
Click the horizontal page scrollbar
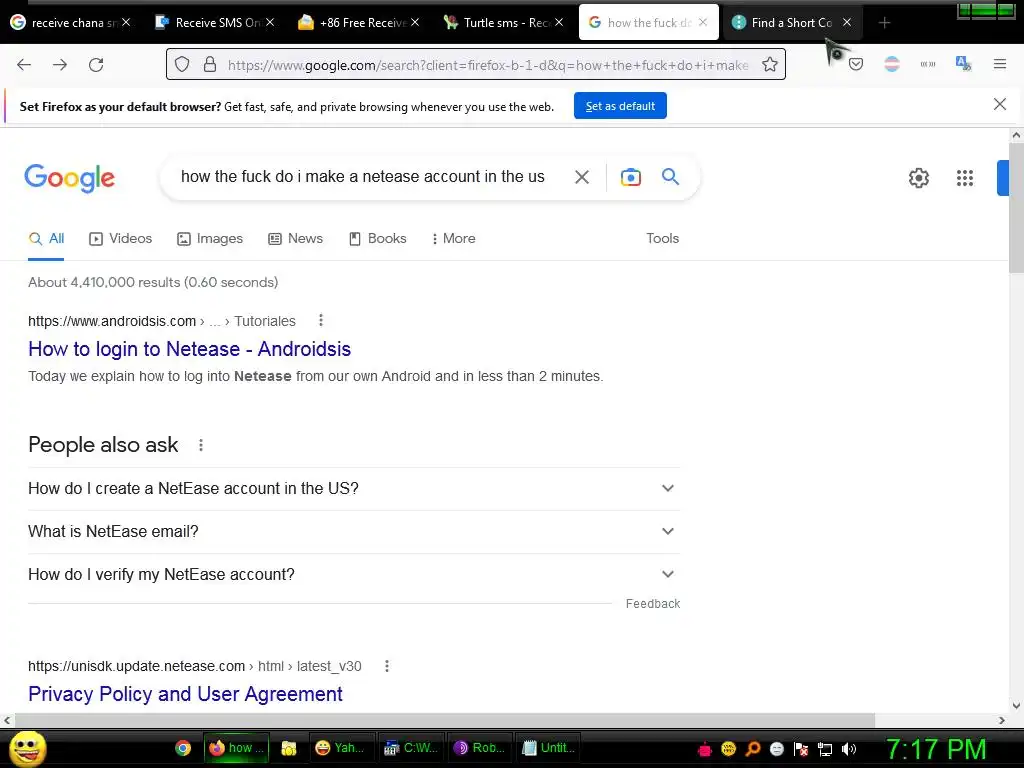pos(444,720)
